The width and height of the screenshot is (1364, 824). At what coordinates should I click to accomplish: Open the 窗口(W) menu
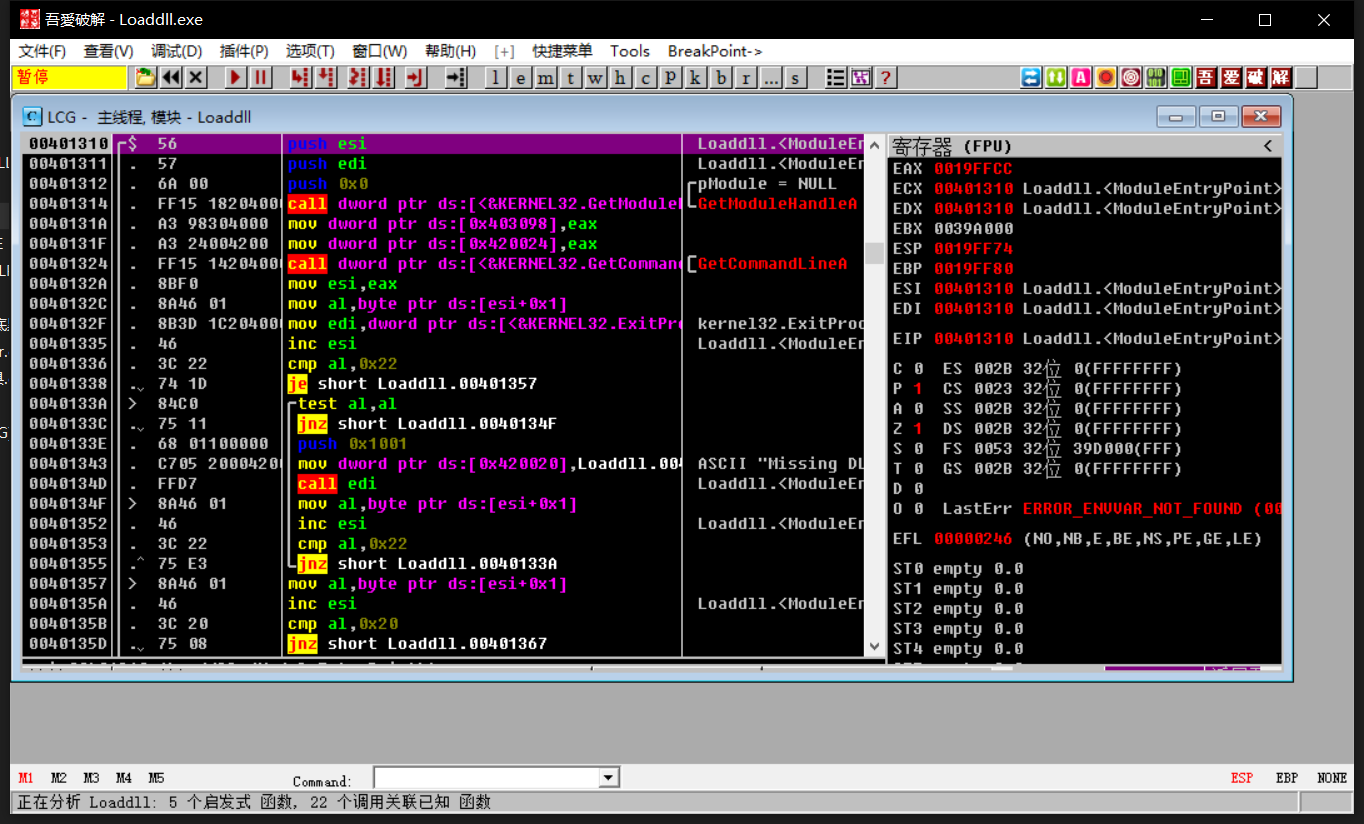[x=380, y=51]
